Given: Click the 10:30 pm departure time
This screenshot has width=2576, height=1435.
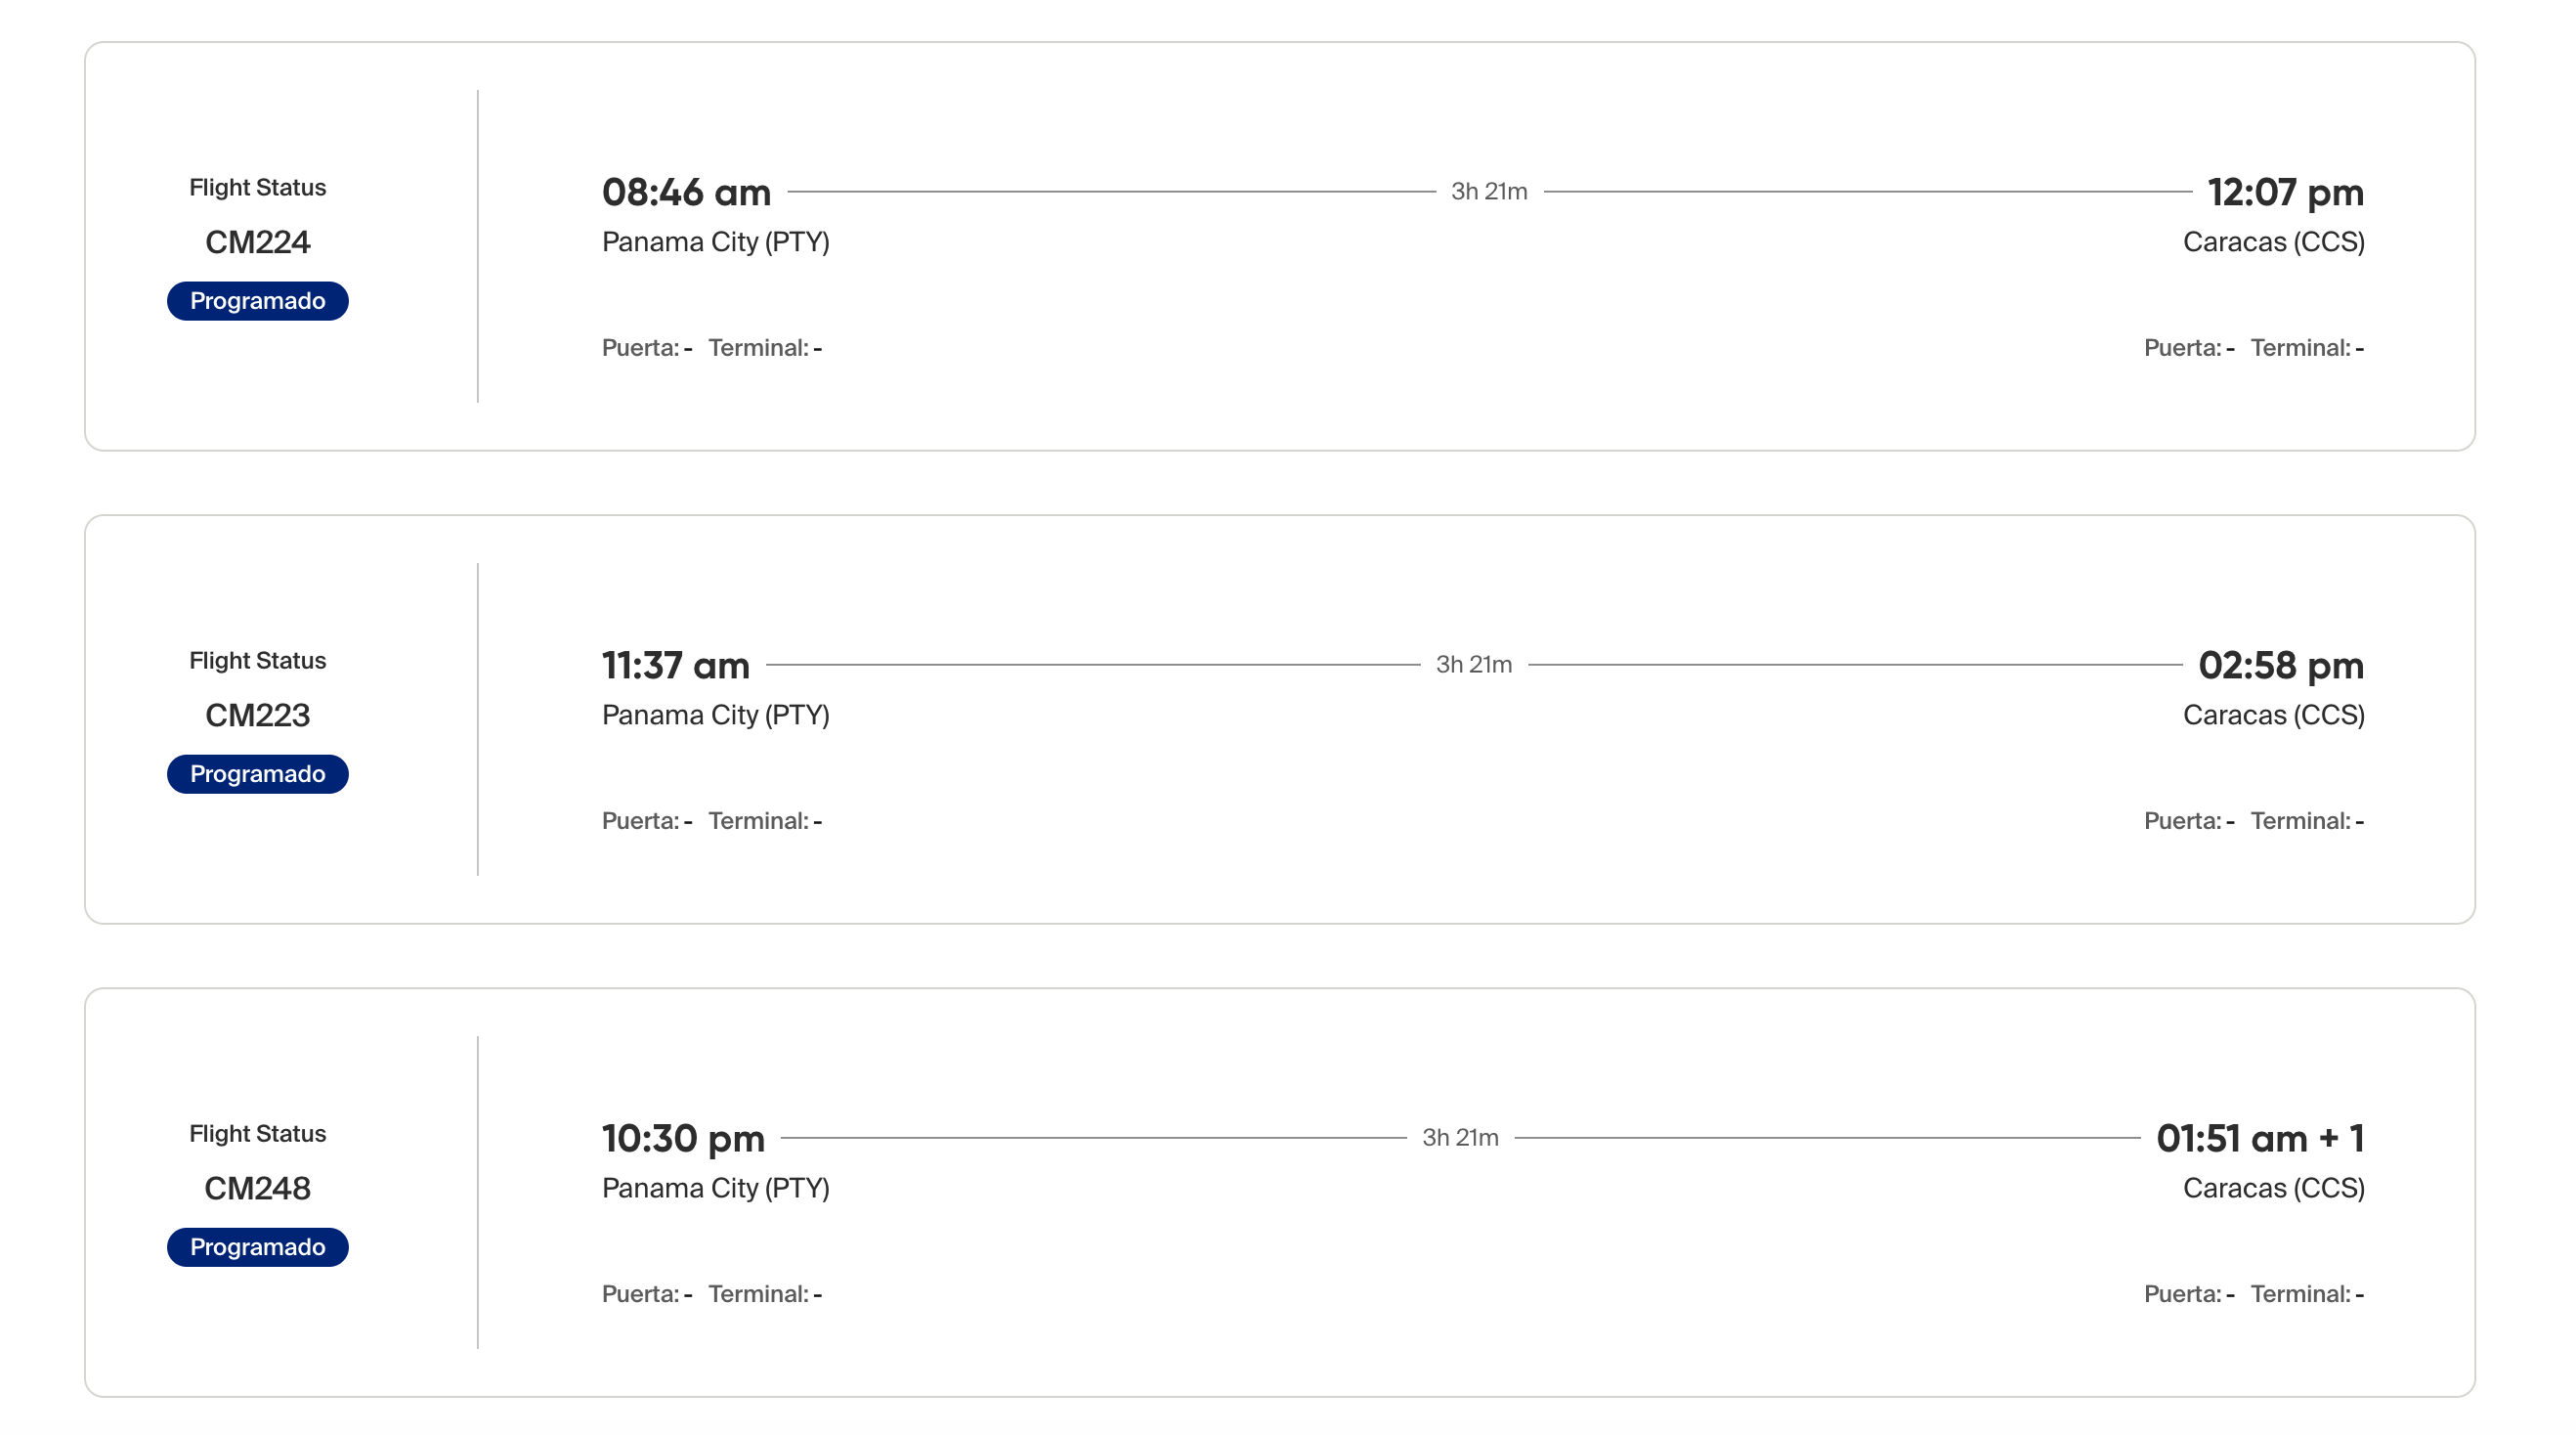Looking at the screenshot, I should tap(683, 1138).
